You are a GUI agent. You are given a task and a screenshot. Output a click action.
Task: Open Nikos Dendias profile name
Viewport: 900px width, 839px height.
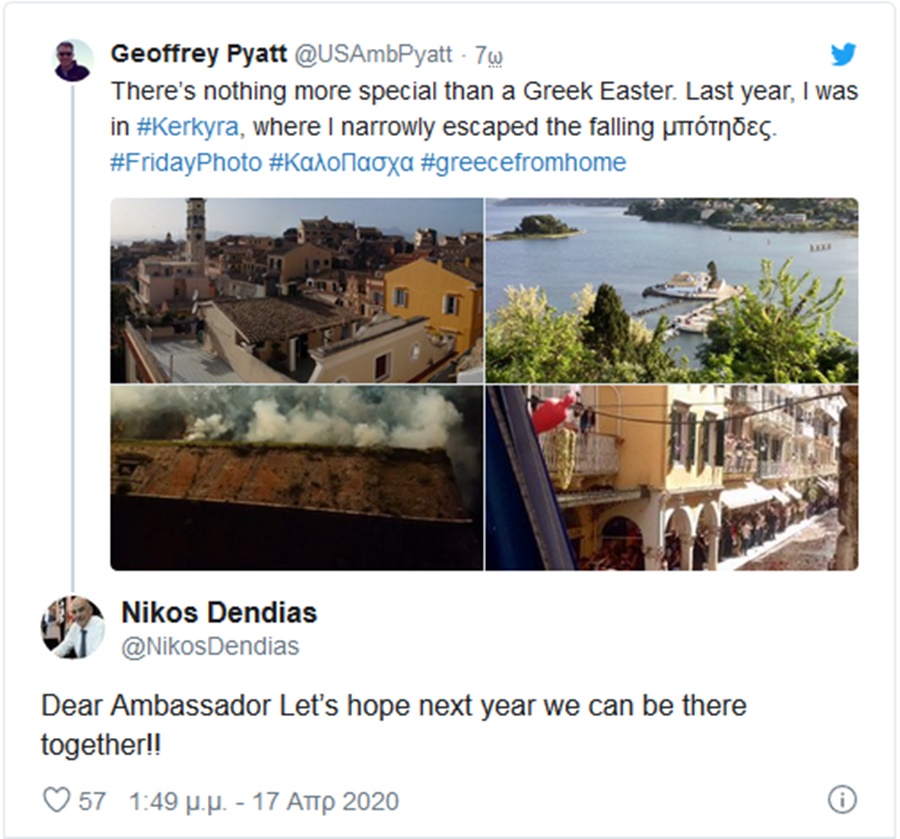[219, 611]
